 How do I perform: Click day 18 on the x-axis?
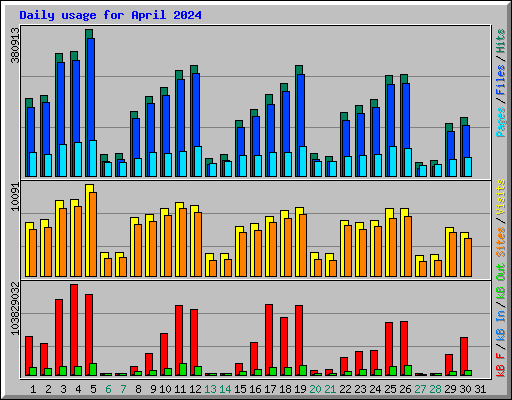click(285, 389)
